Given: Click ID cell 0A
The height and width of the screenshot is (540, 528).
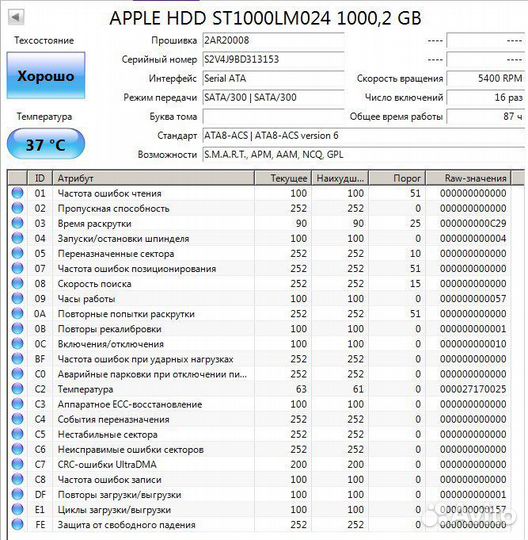Looking at the screenshot, I should pyautogui.click(x=40, y=314).
